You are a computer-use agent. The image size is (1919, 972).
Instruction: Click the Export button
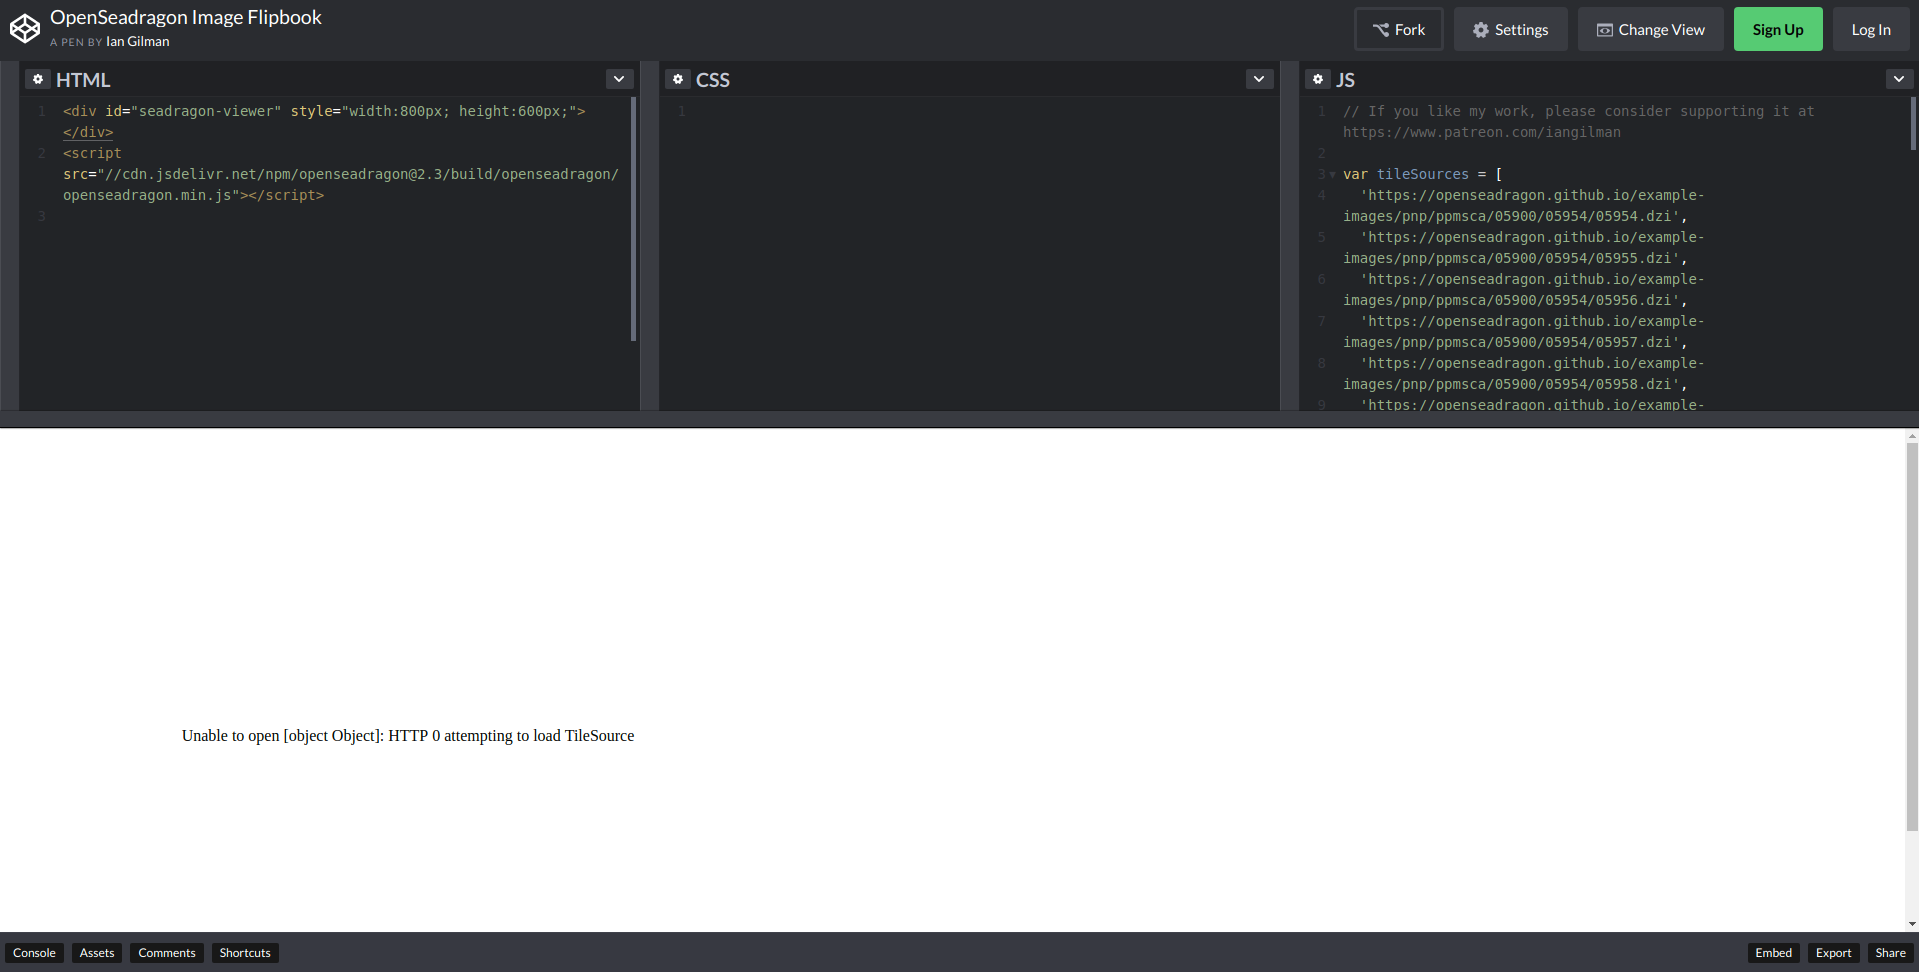pos(1832,952)
